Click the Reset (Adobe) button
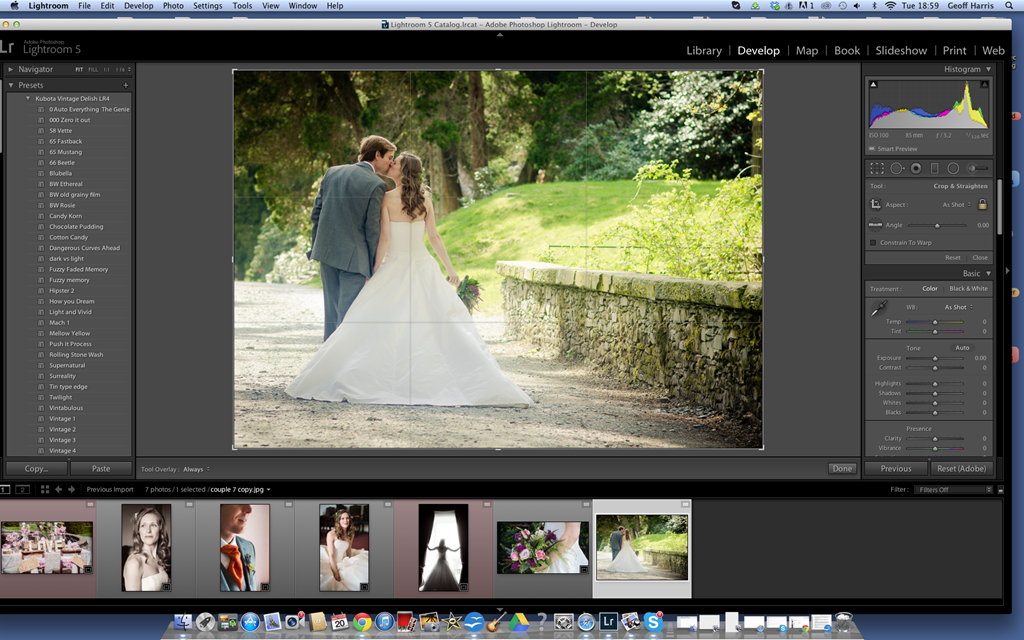Image resolution: width=1024 pixels, height=640 pixels. [x=961, y=468]
